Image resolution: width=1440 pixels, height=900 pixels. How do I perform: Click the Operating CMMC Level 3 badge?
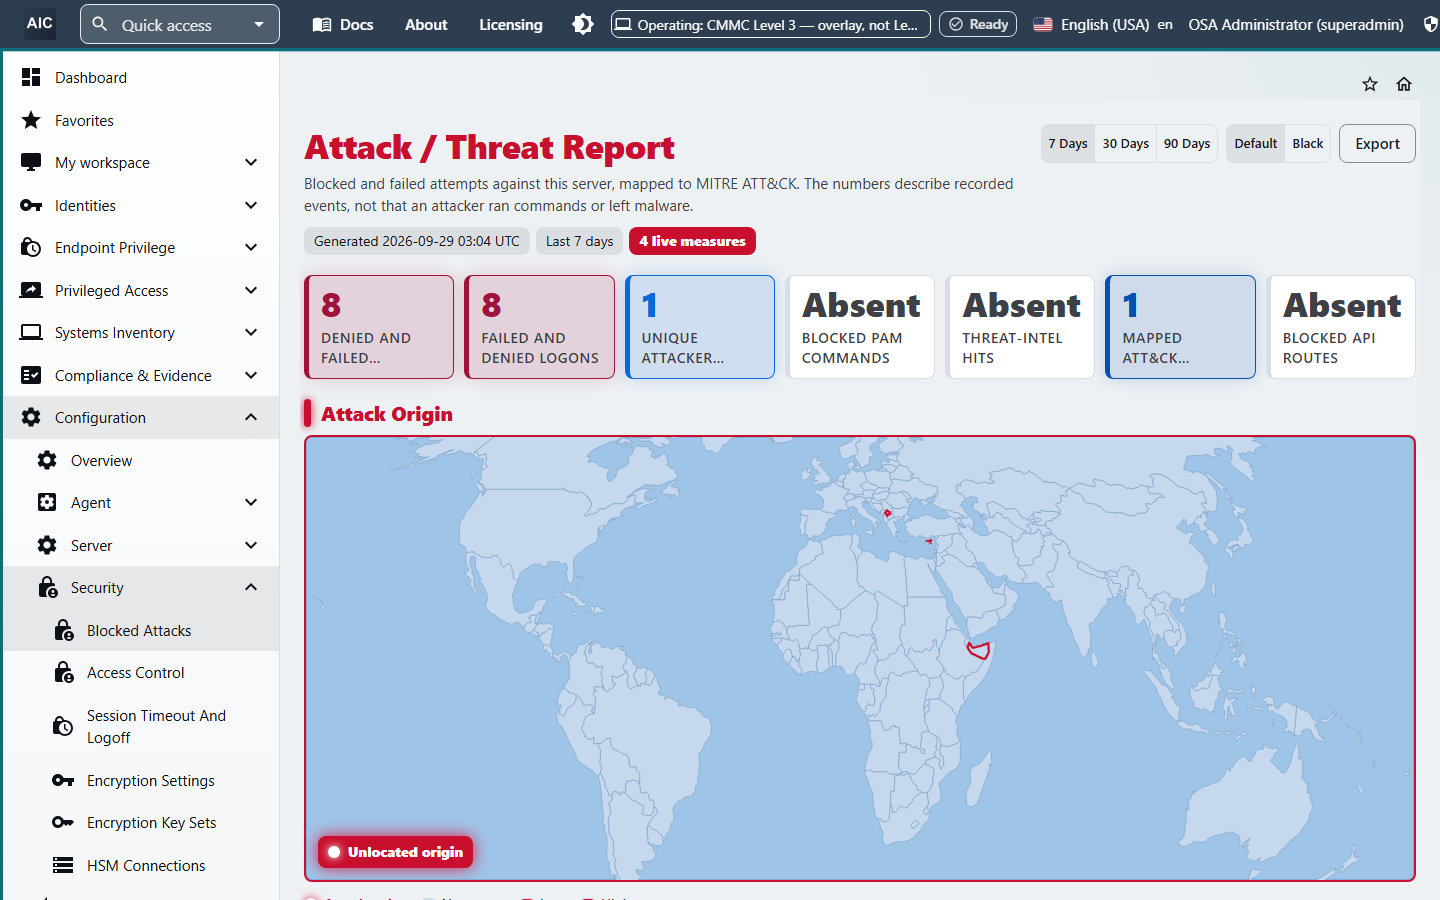pyautogui.click(x=771, y=24)
